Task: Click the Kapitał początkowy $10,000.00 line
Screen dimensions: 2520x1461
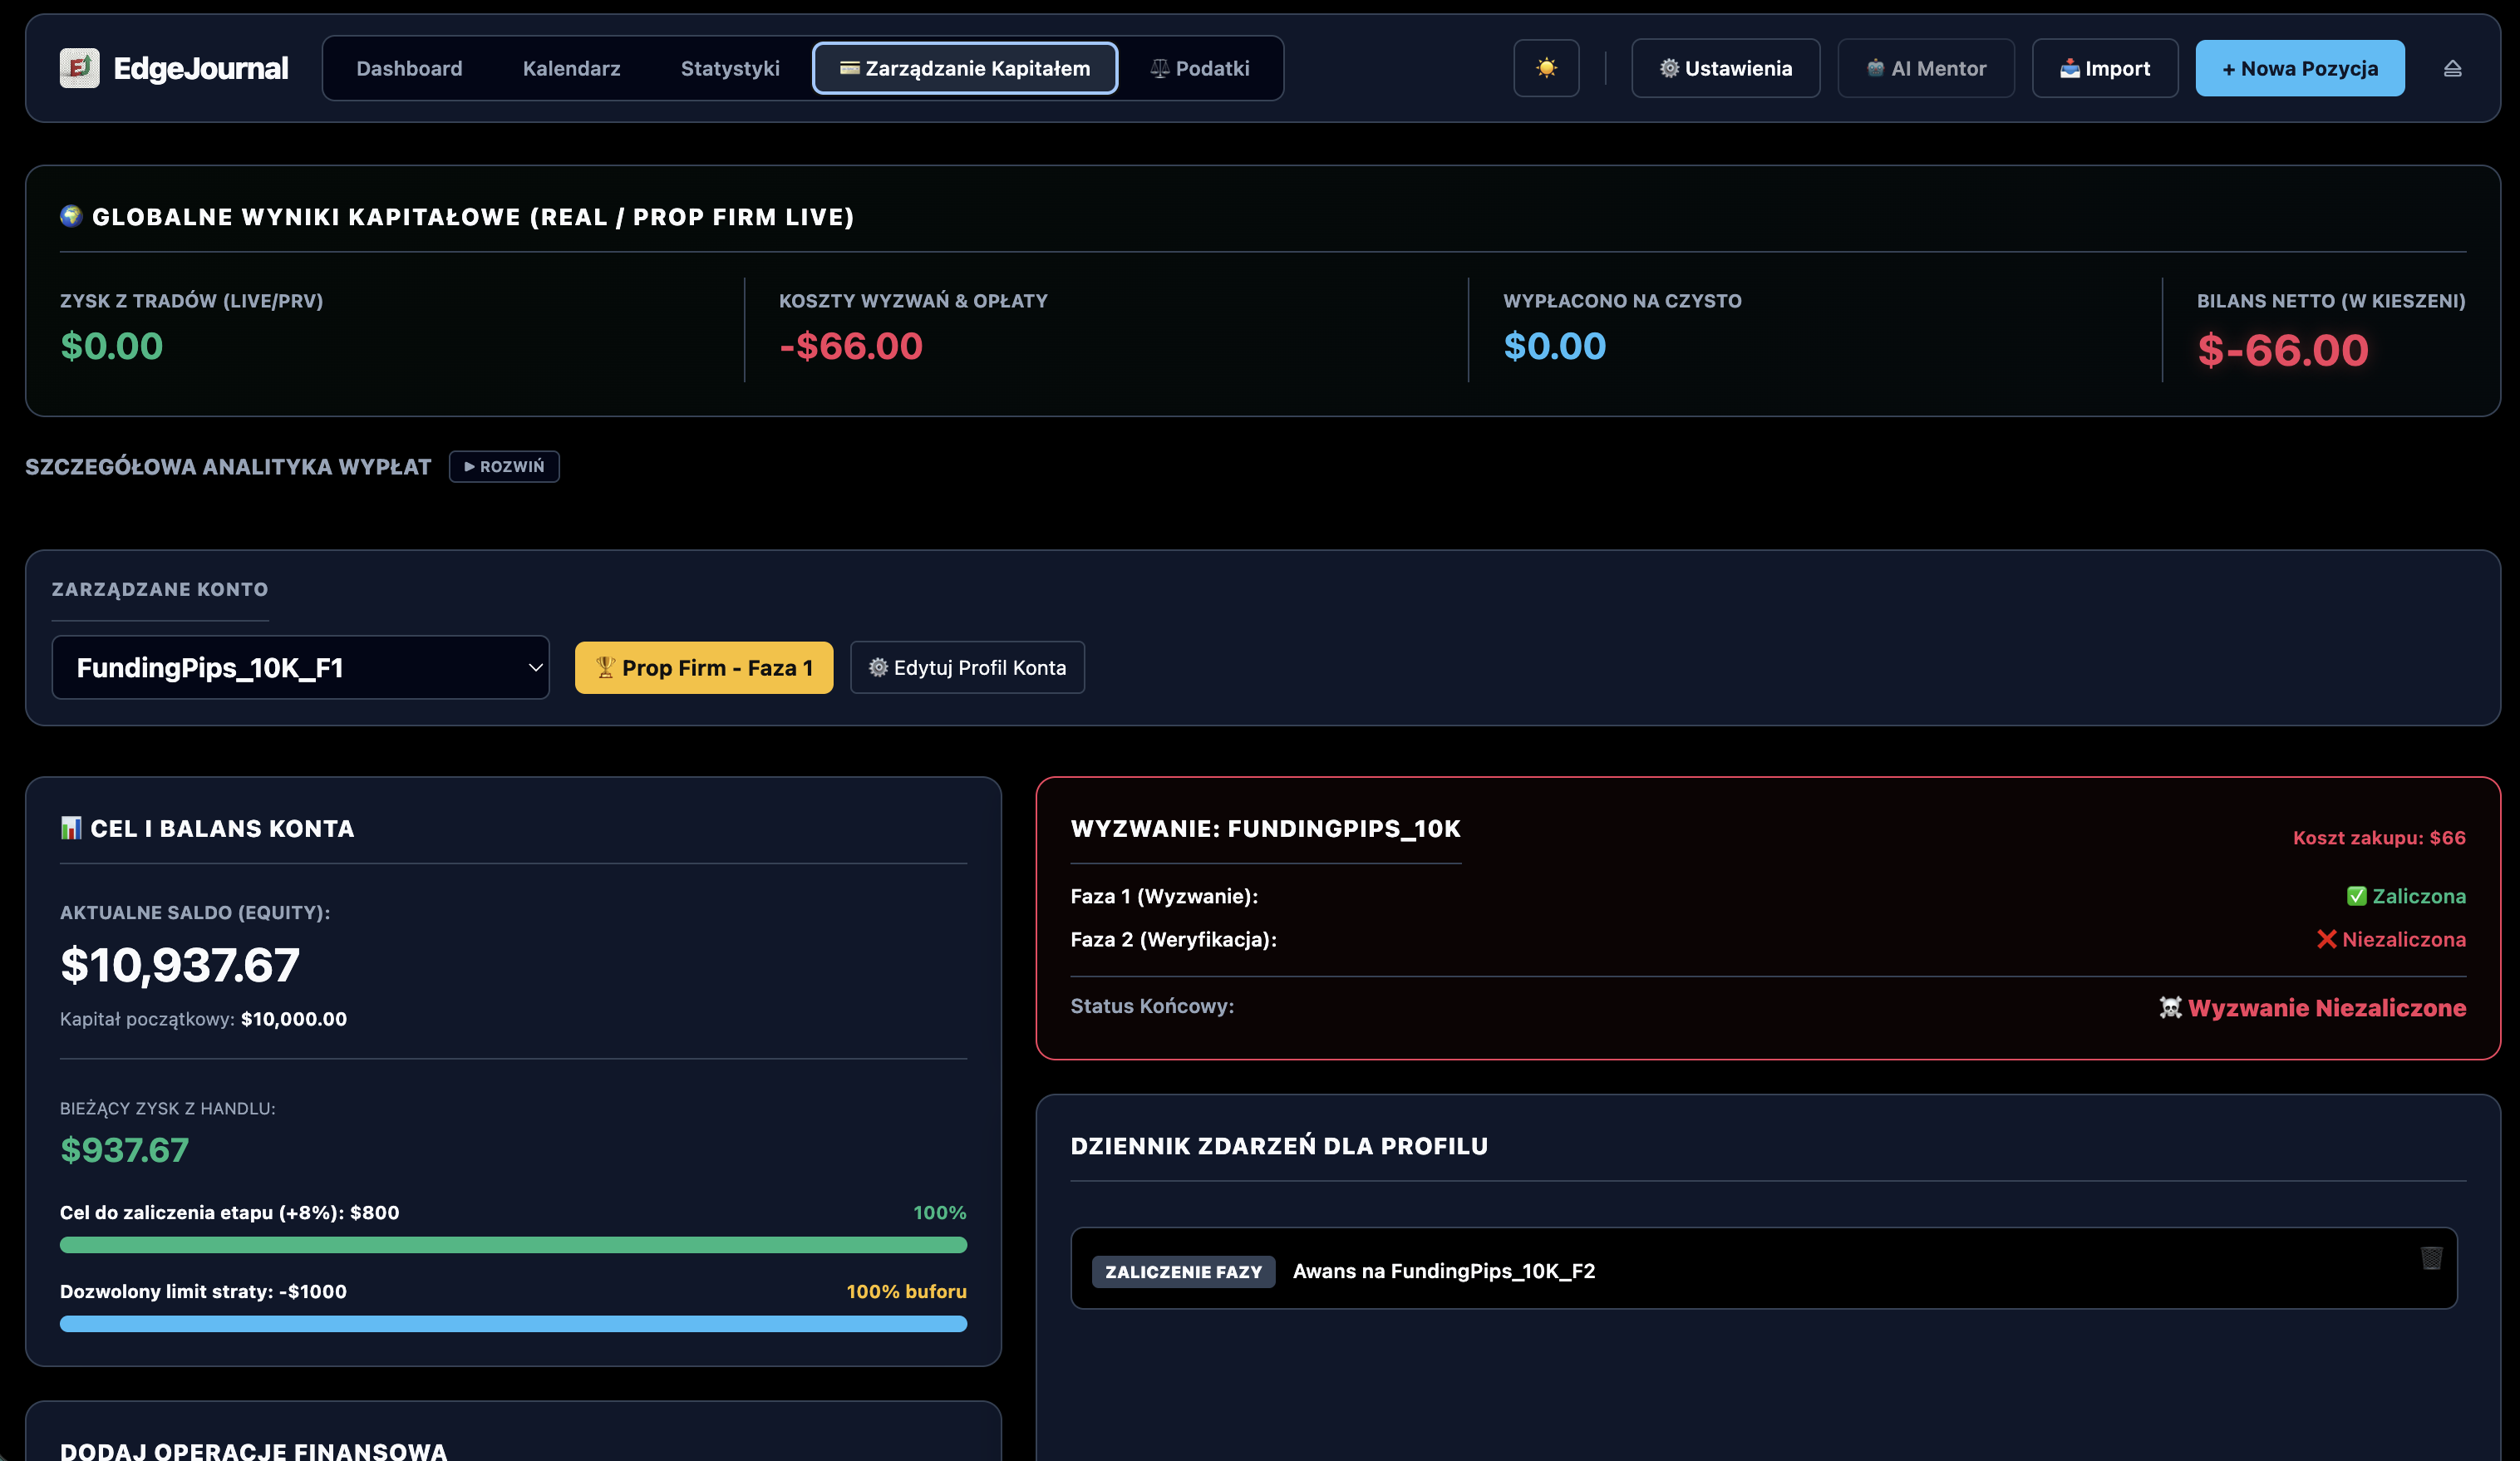Action: [203, 1019]
